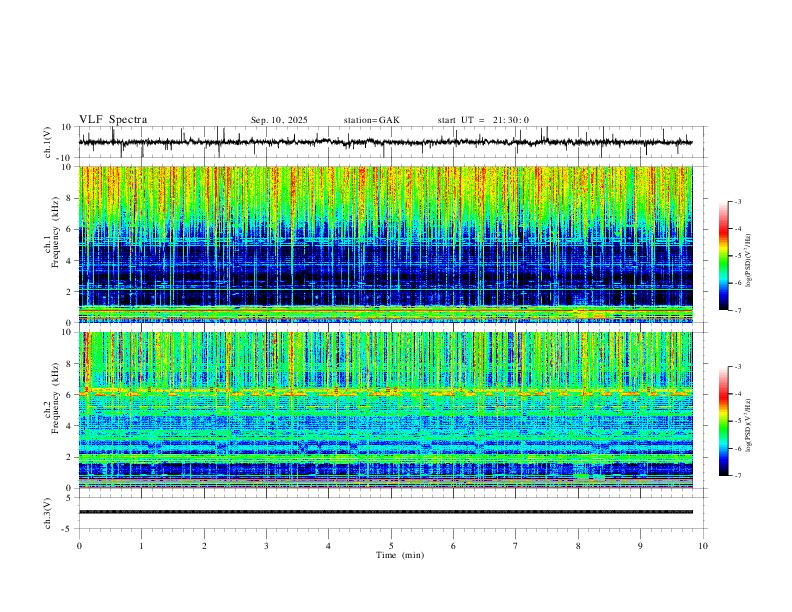792x612 pixels.
Task: Click lower colorbar "log(PSD)(V²/Hz)" label
Action: coord(749,425)
